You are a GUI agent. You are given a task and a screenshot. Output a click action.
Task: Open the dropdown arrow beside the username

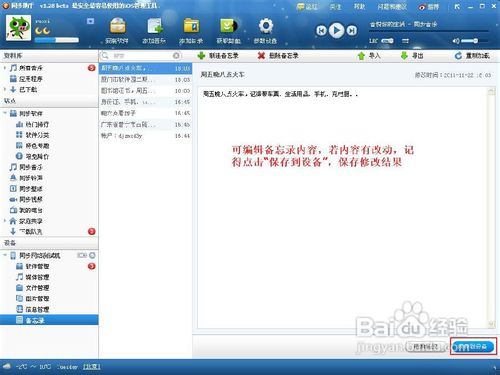(x=90, y=21)
